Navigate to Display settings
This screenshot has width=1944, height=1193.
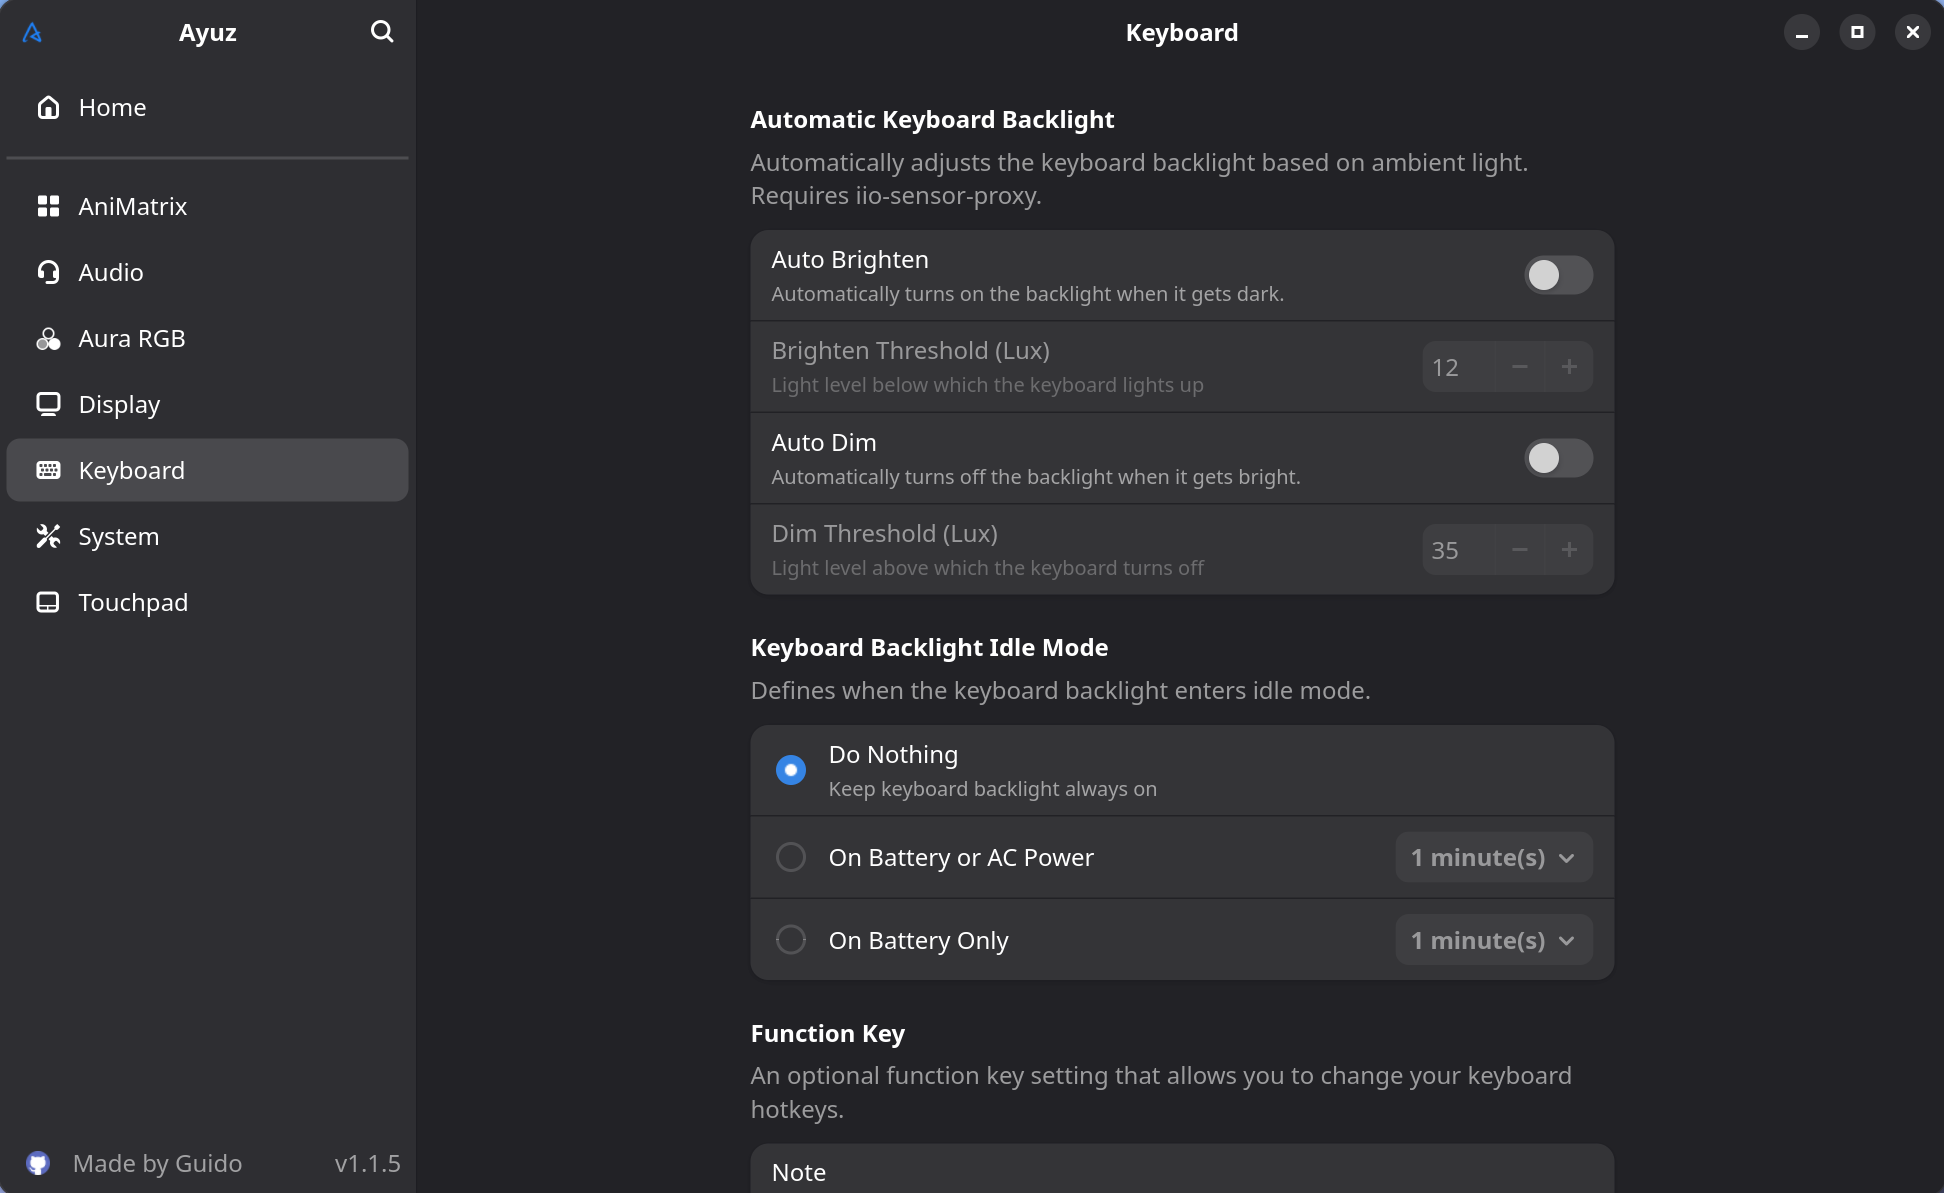[x=207, y=404]
